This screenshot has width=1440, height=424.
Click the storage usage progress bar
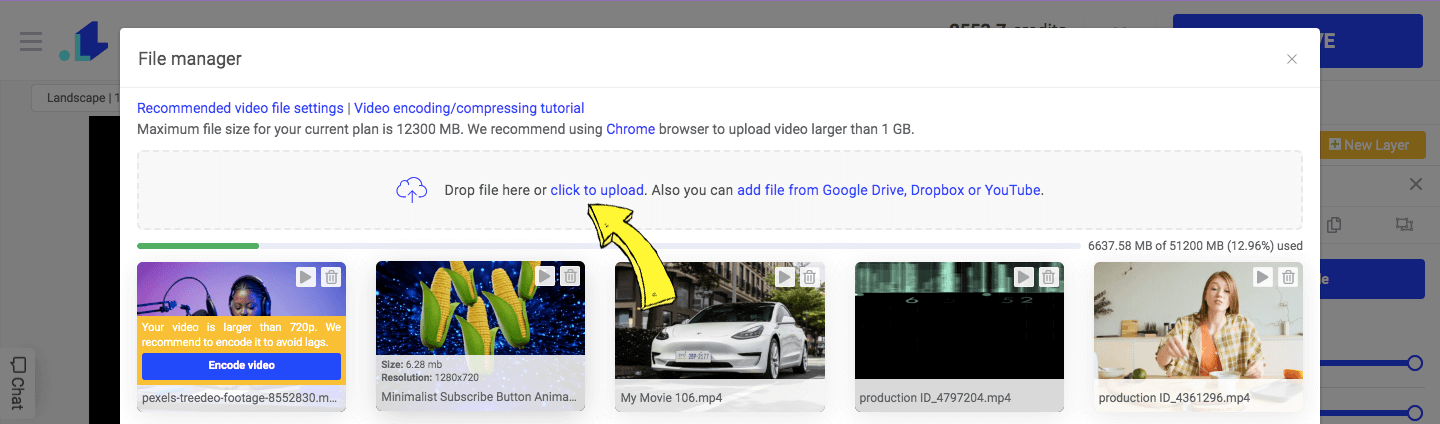tap(611, 245)
